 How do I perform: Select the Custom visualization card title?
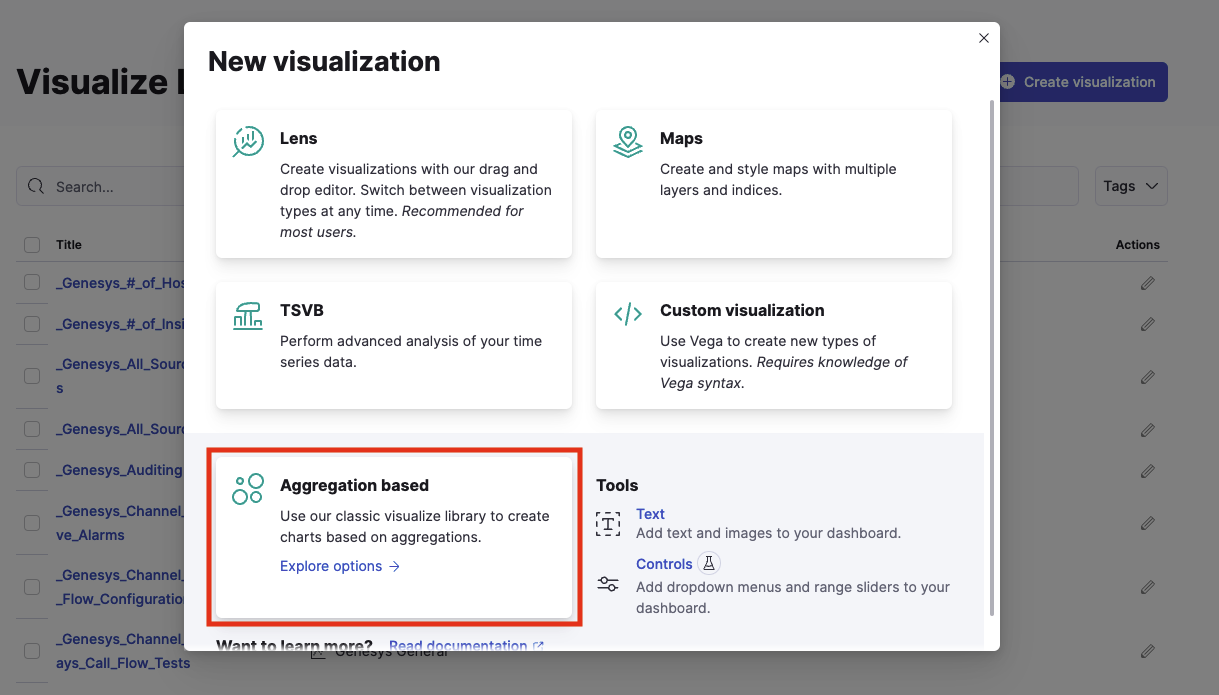click(x=742, y=310)
